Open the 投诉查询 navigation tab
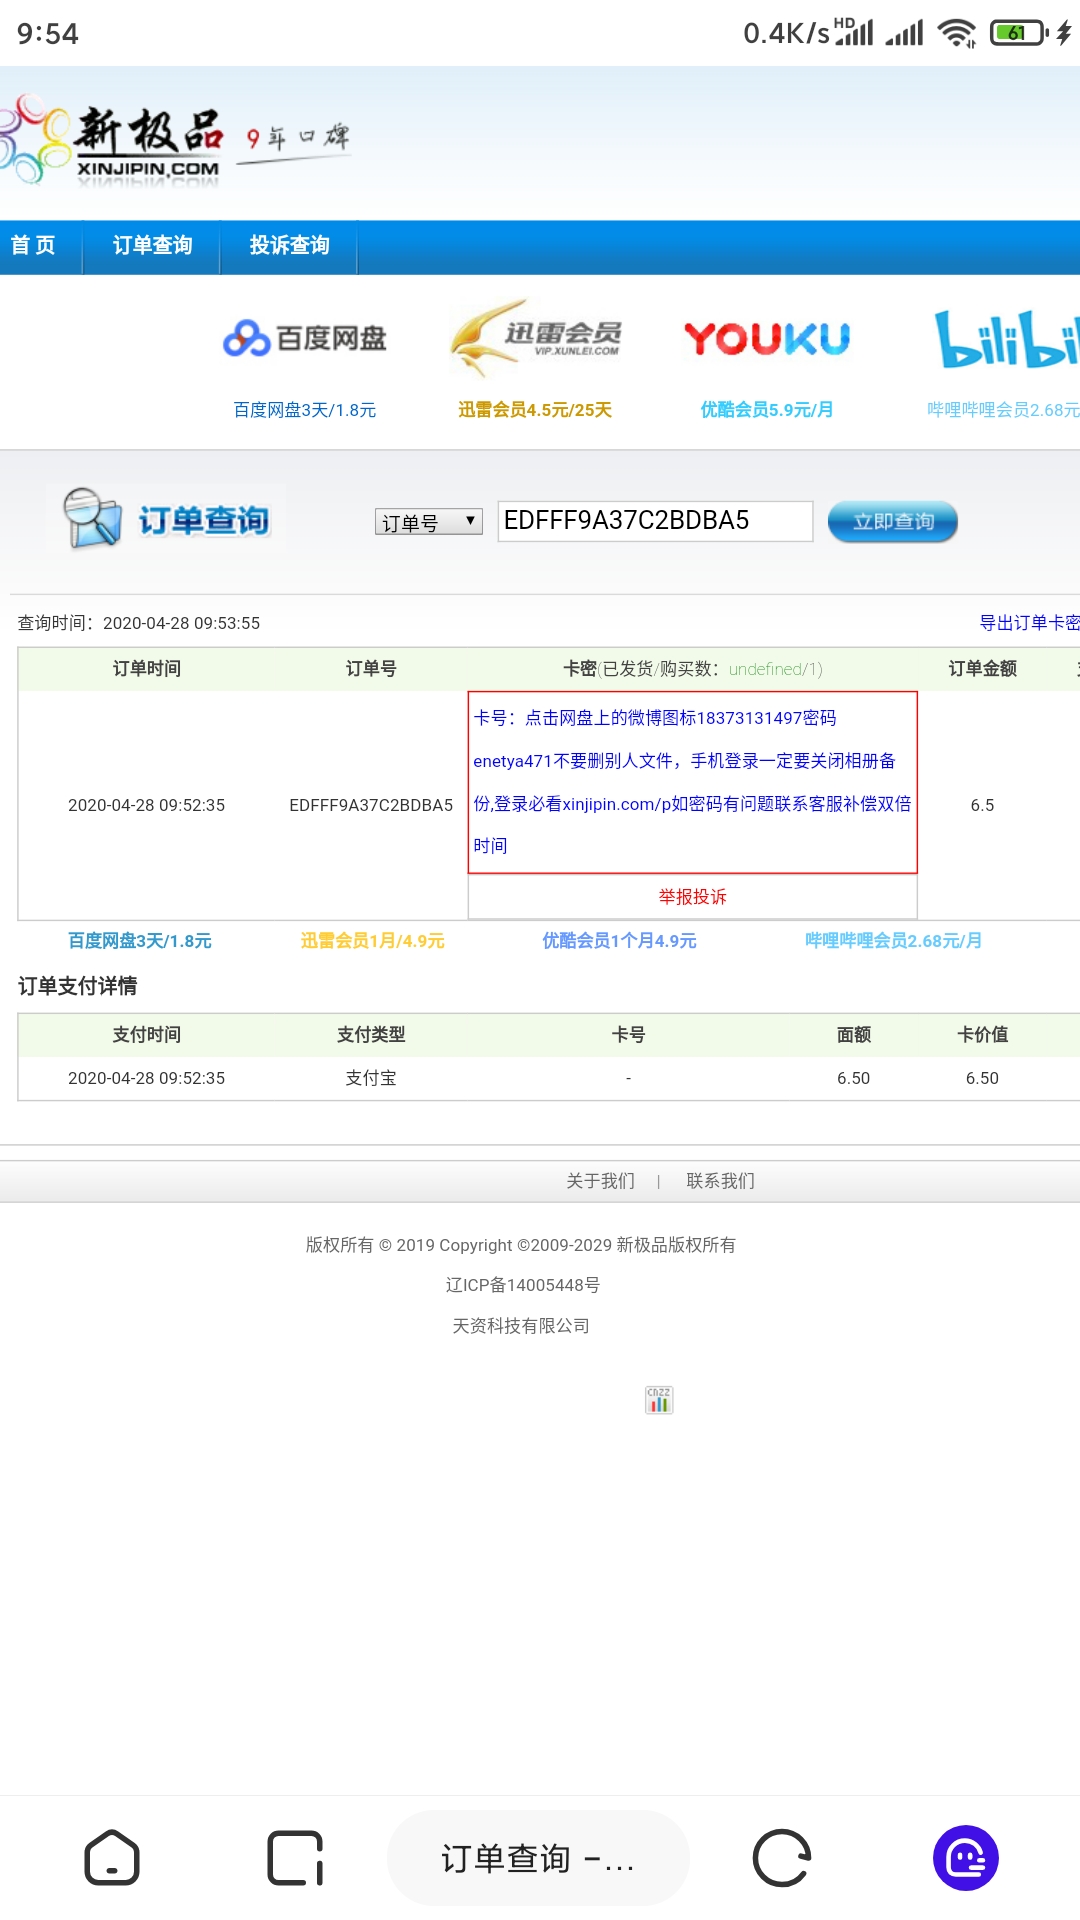The width and height of the screenshot is (1080, 1920). (289, 246)
